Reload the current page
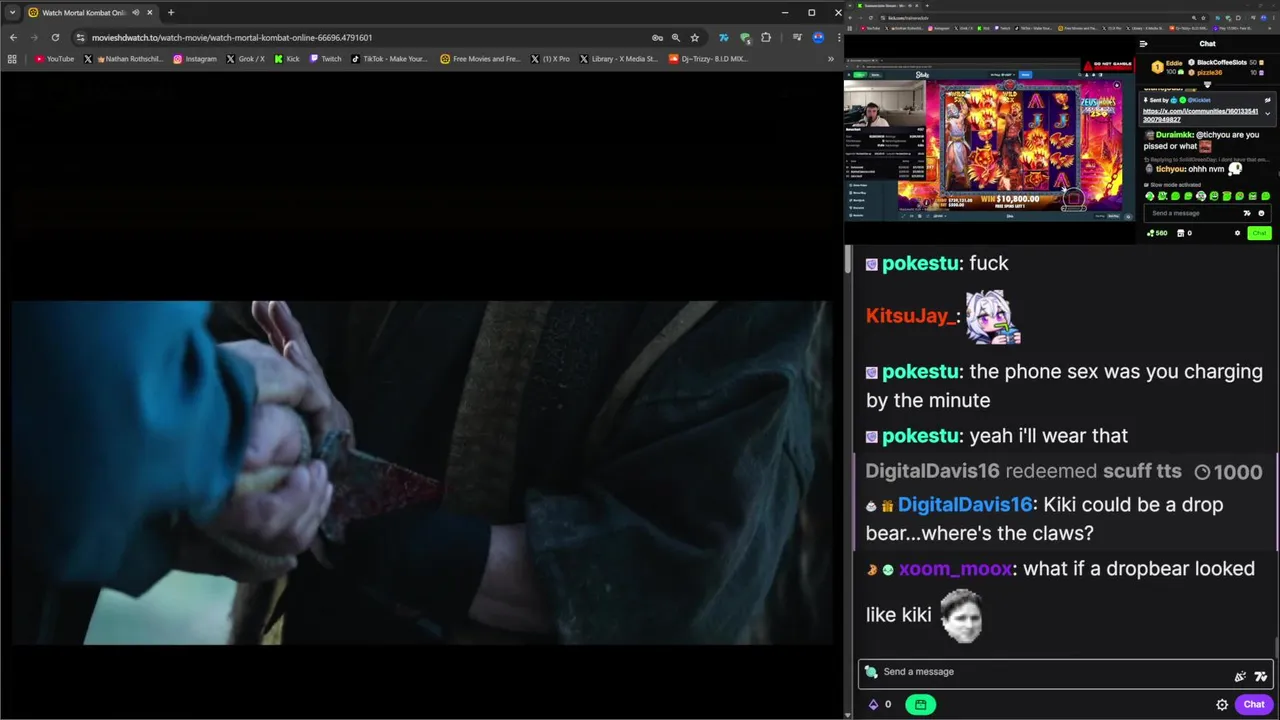 tap(54, 38)
